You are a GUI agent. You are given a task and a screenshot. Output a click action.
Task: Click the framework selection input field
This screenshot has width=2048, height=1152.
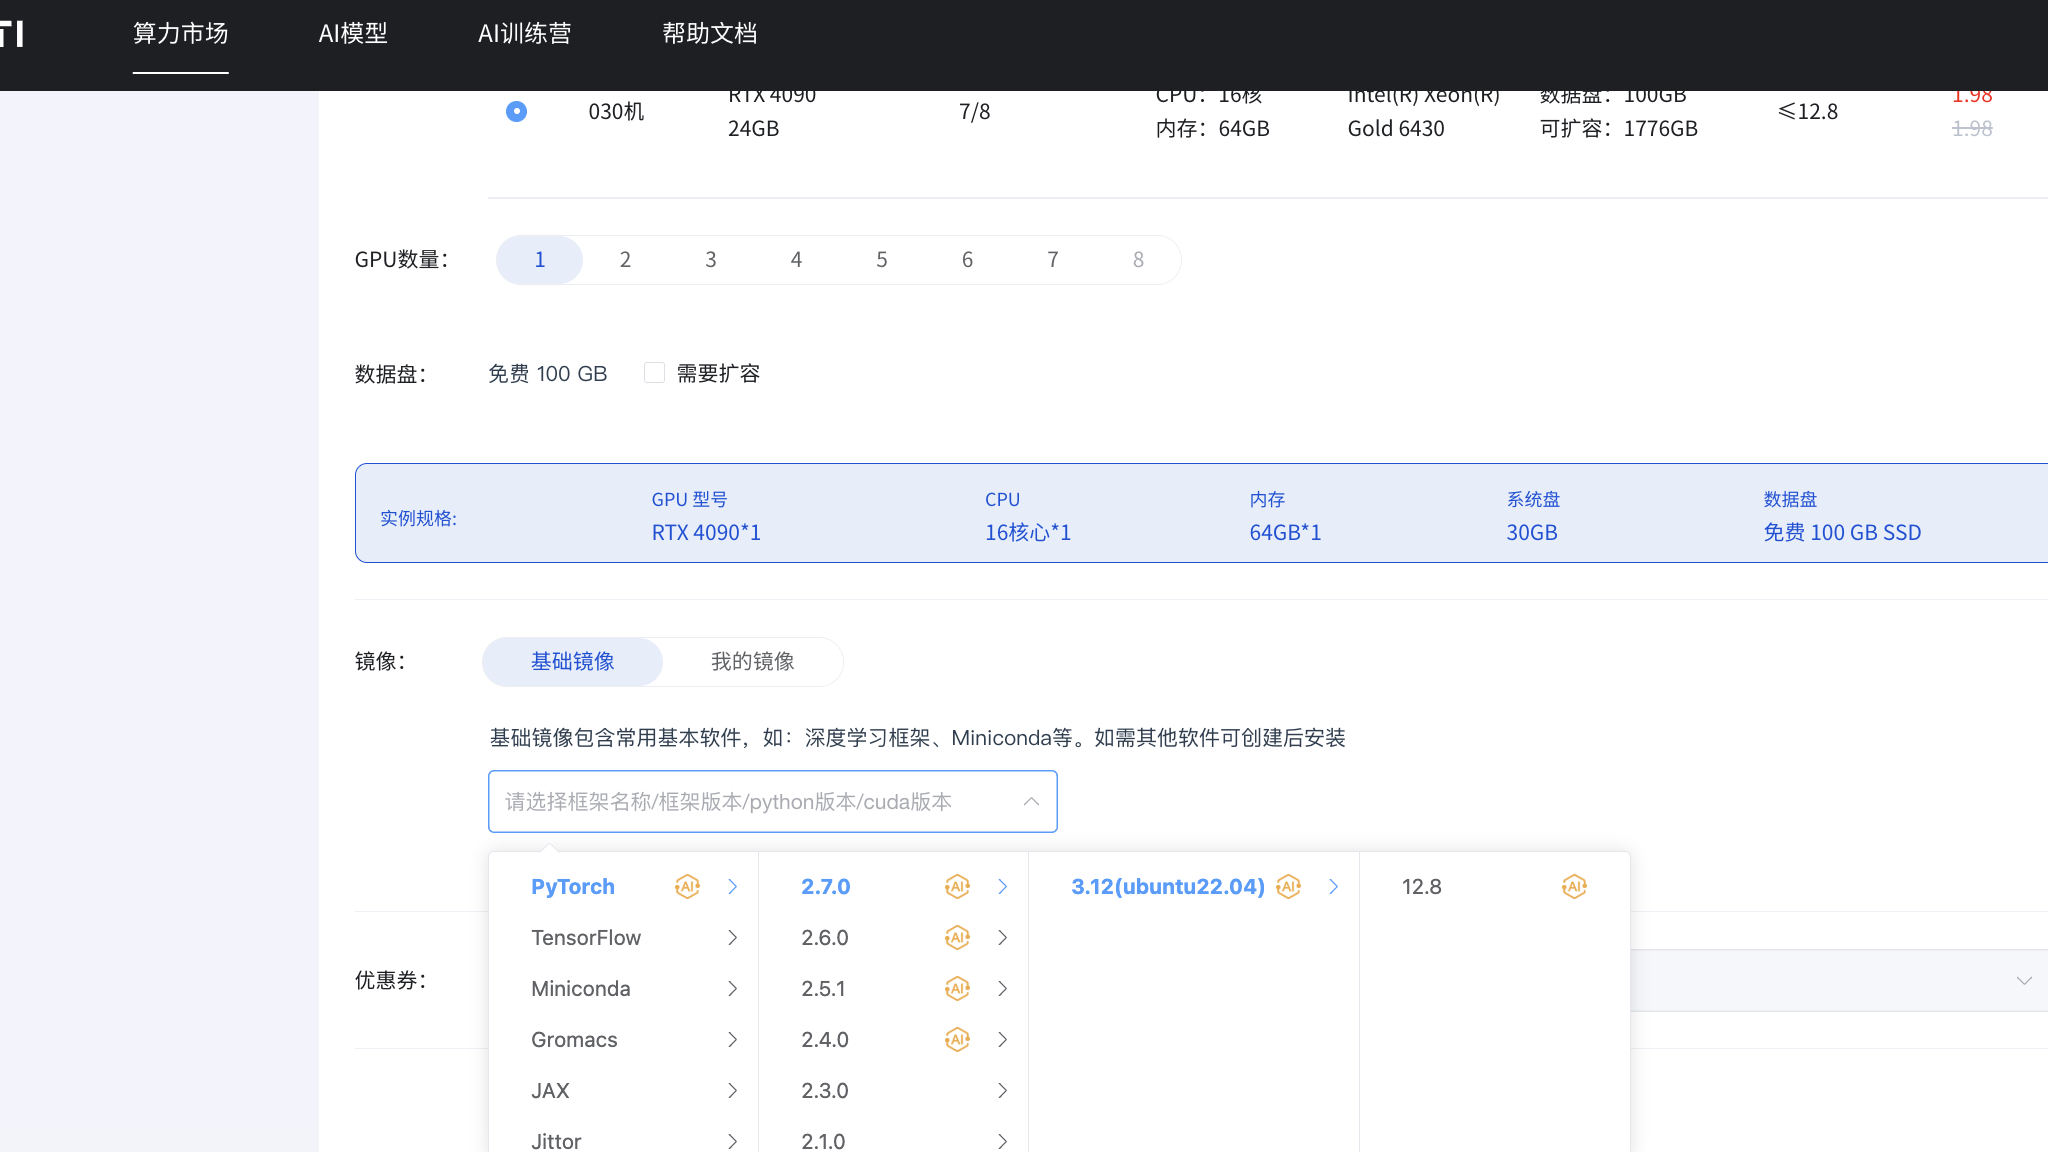pos(772,802)
